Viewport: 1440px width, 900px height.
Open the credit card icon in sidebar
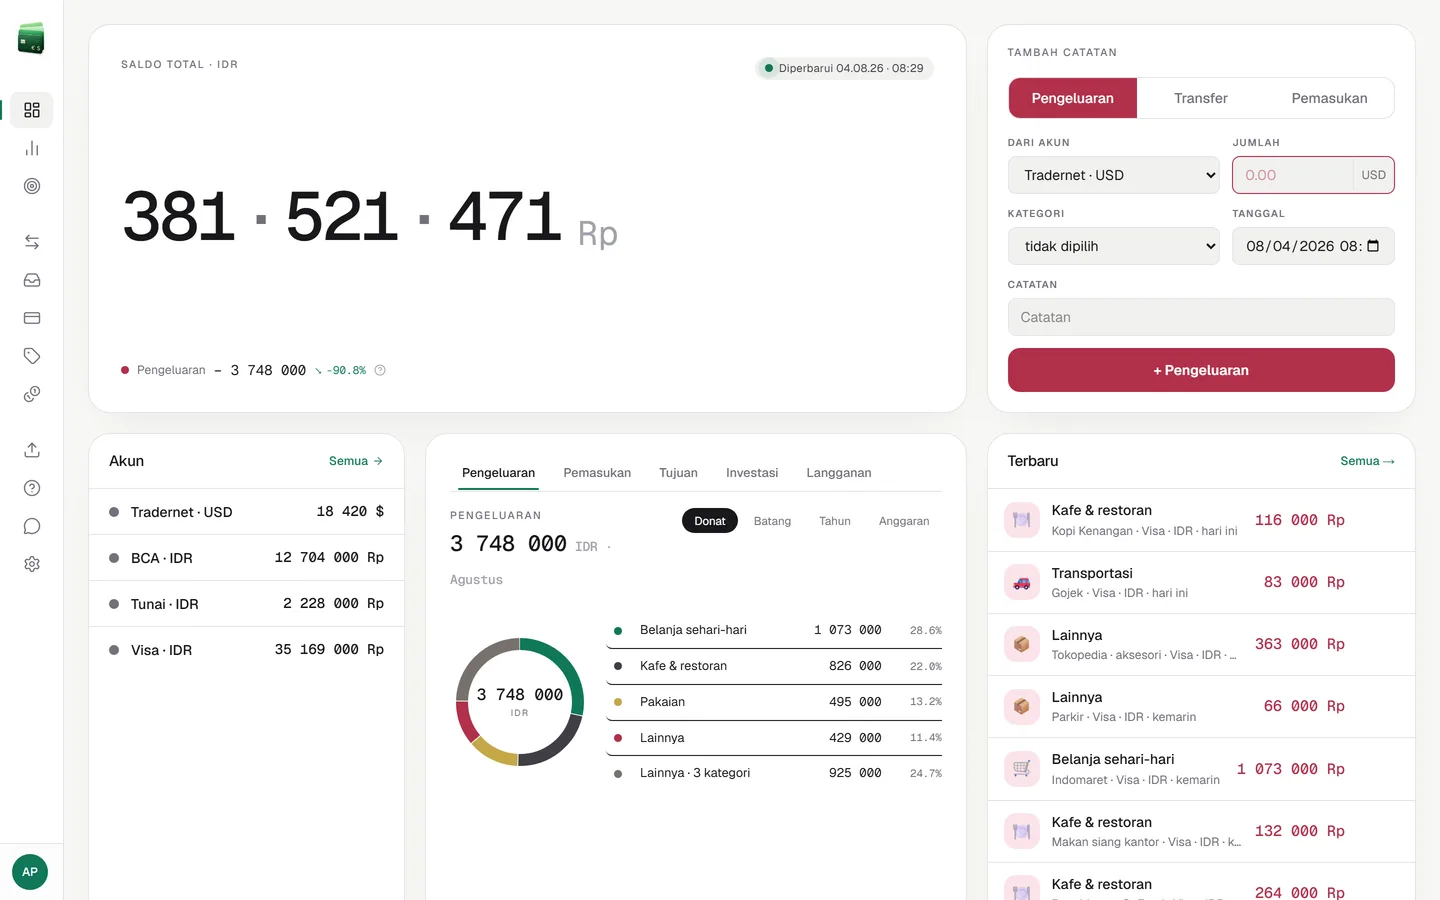coord(32,318)
